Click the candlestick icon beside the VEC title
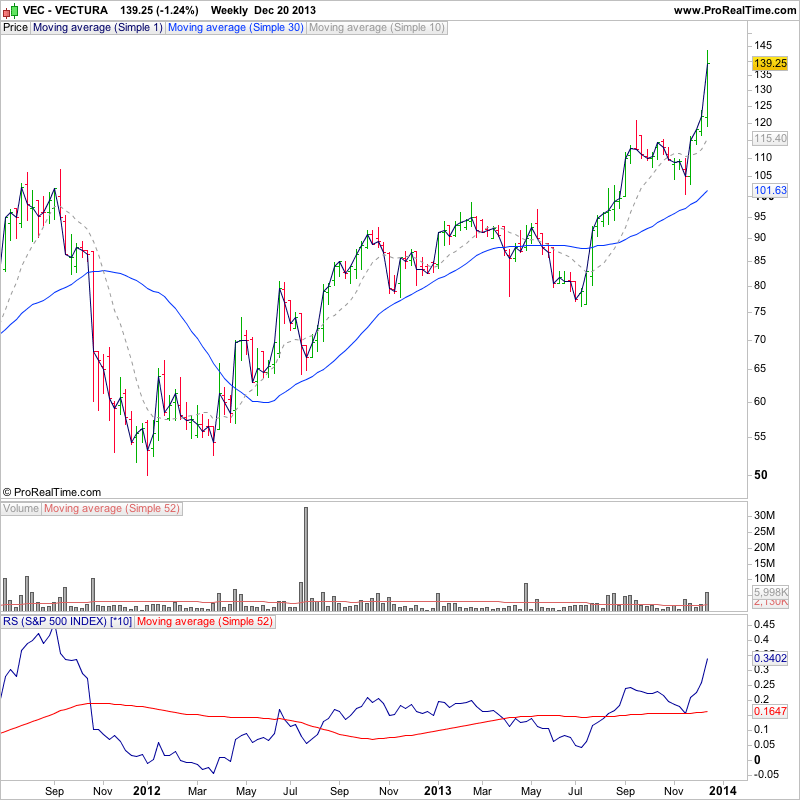Viewport: 800px width, 800px height. (x=10, y=10)
